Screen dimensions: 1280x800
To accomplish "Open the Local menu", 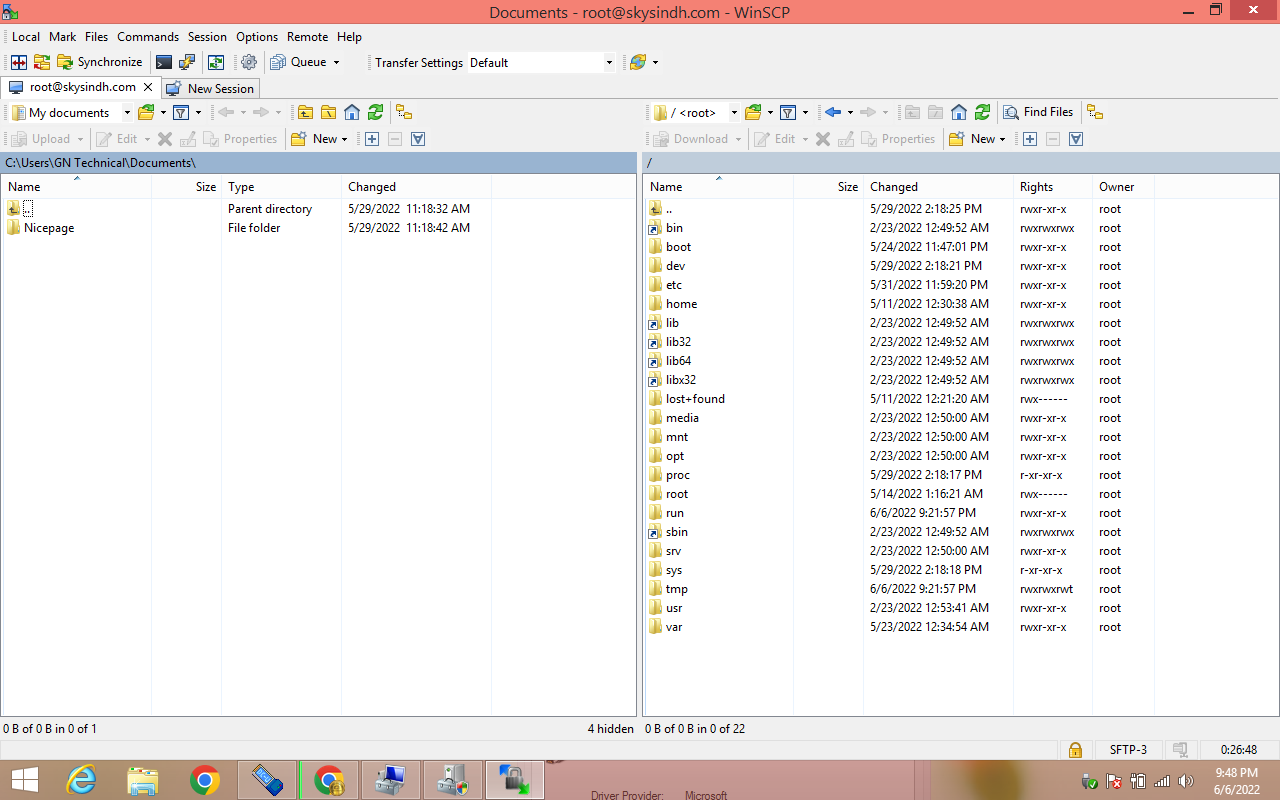I will (26, 37).
